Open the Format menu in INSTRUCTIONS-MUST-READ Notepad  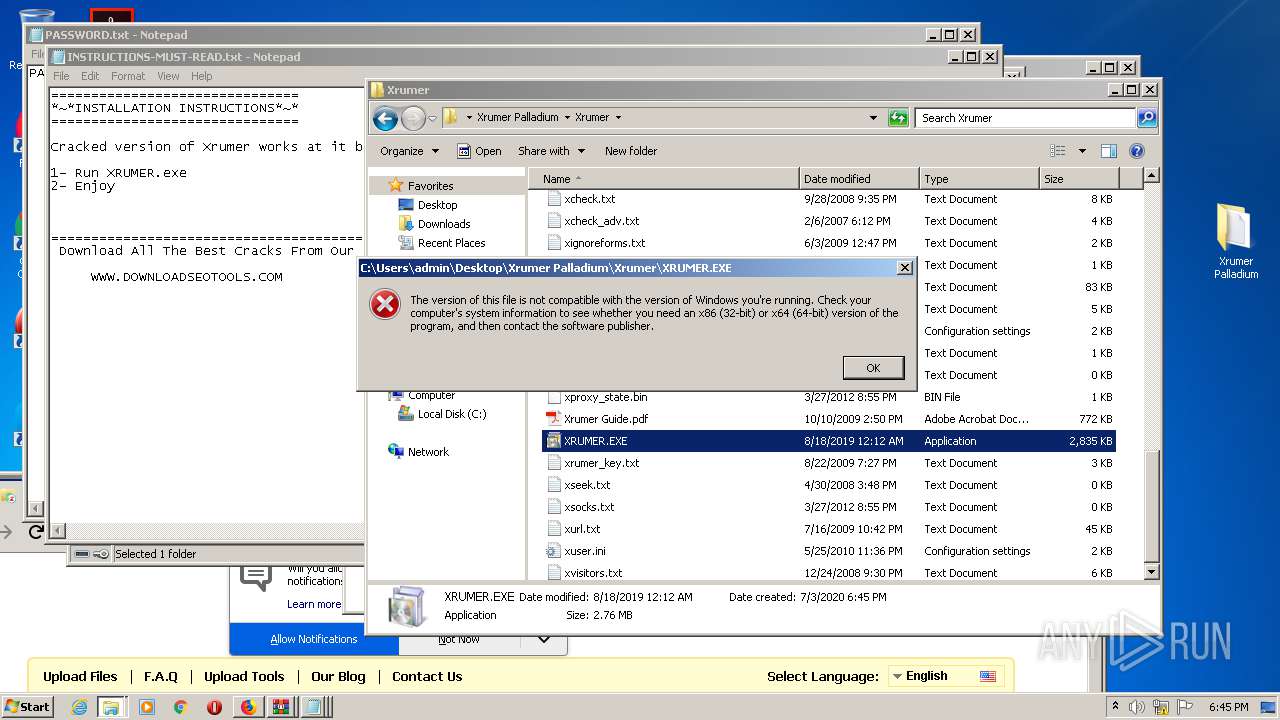coord(128,76)
